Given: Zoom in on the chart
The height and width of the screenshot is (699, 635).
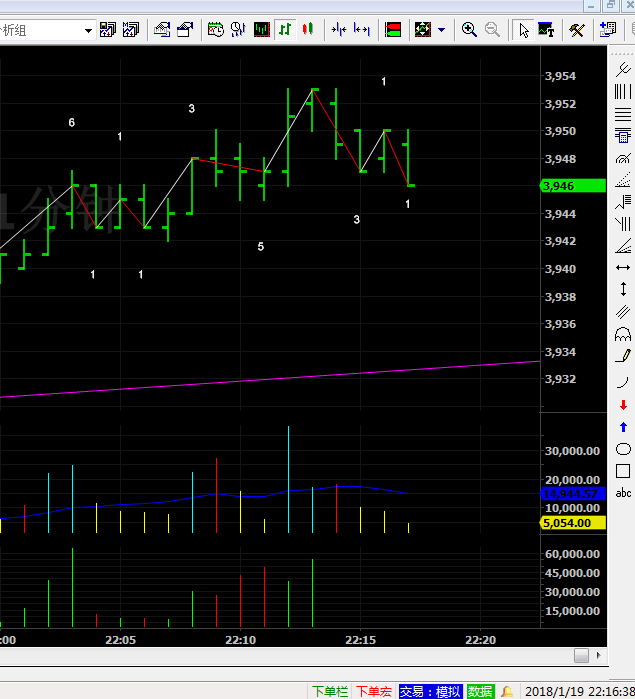Looking at the screenshot, I should [x=469, y=30].
